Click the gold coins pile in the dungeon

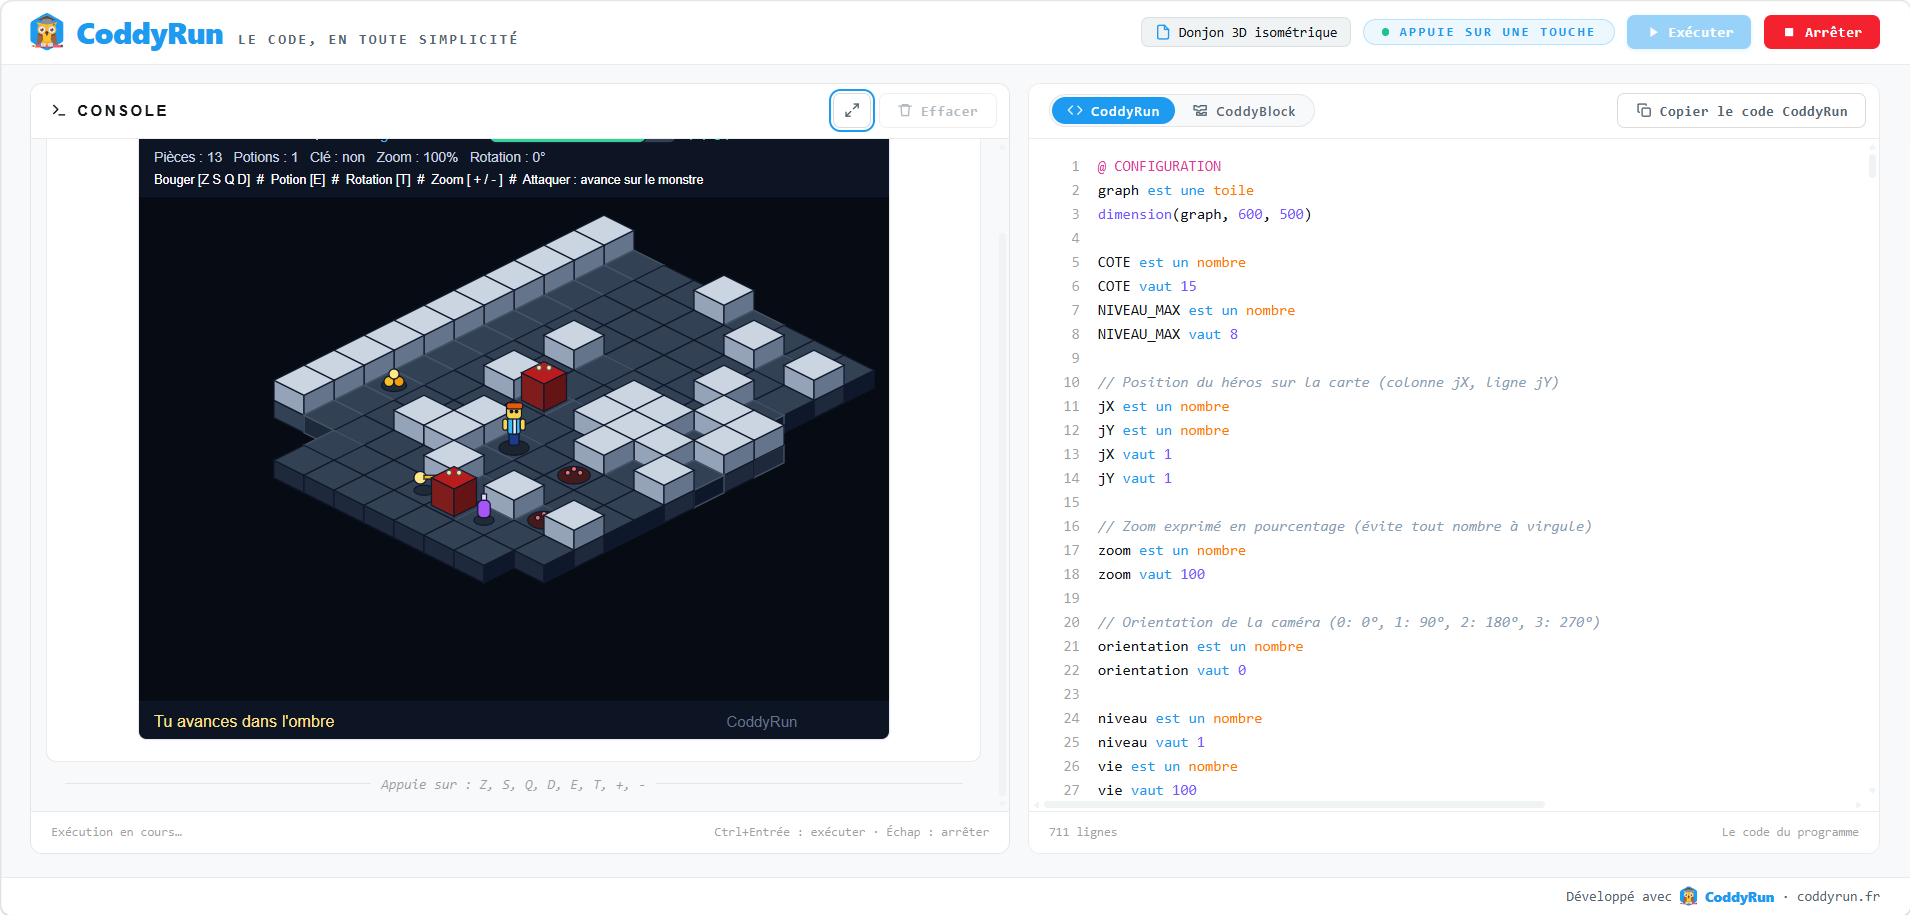tap(394, 378)
